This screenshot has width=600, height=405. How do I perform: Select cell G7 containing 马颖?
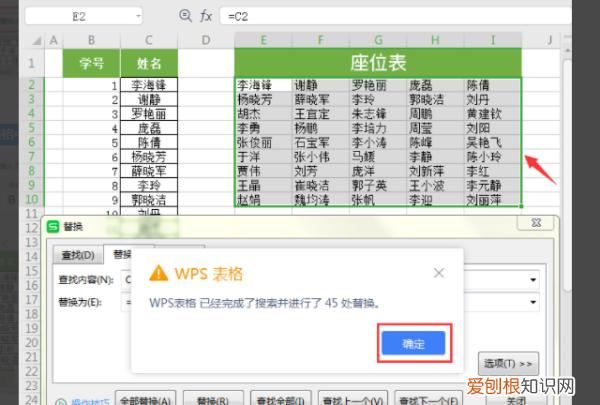click(378, 157)
